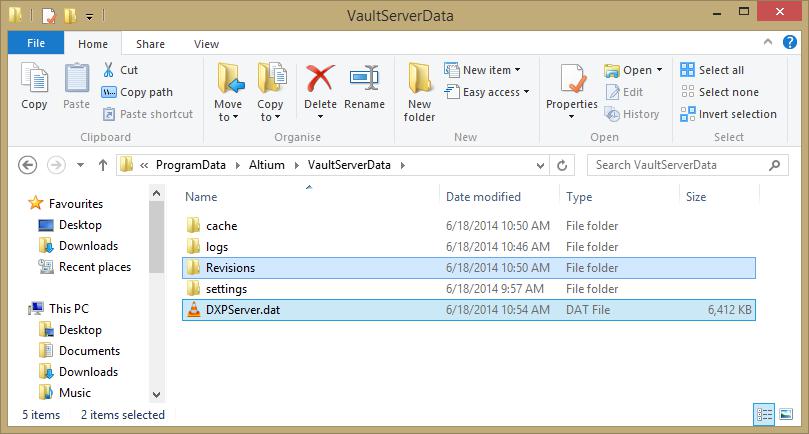Switch to the View ribbon tab
The image size is (809, 434).
point(206,44)
